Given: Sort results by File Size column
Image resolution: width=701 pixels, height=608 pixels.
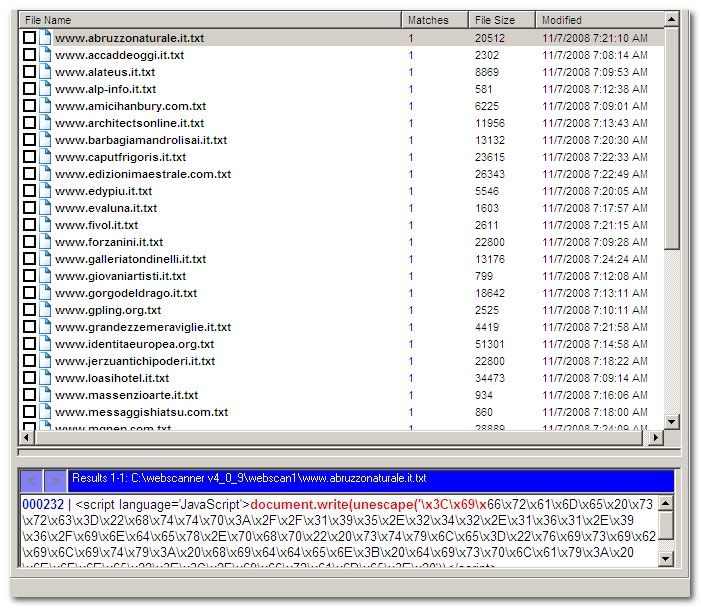Looking at the screenshot, I should [502, 20].
